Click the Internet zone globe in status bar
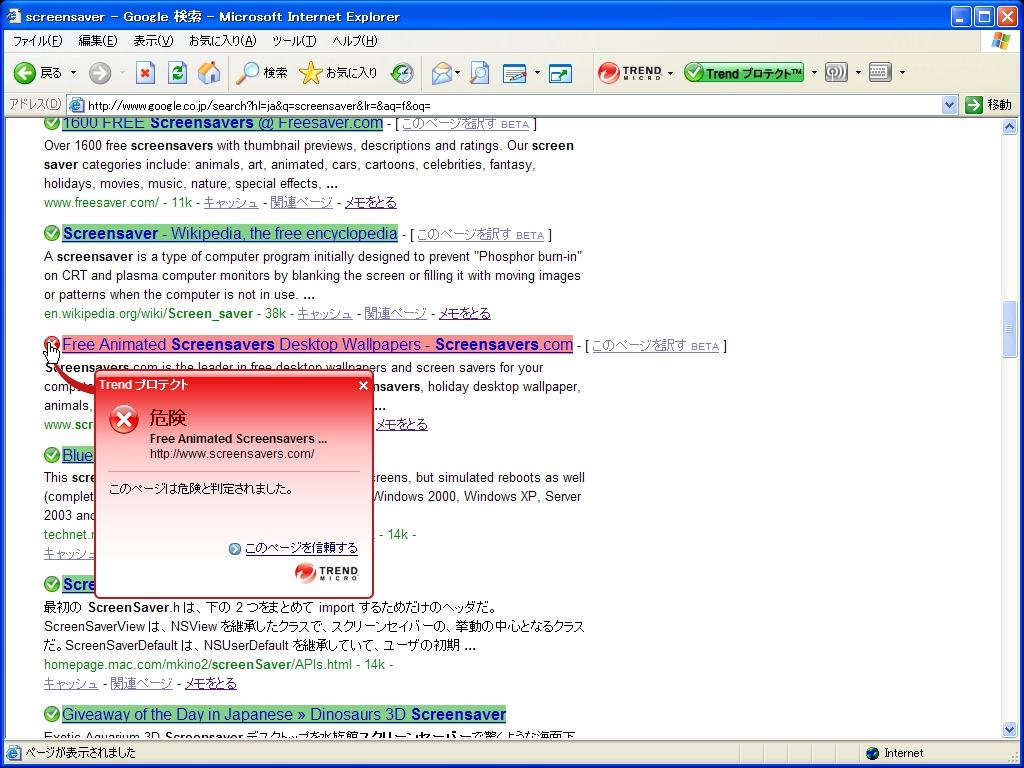The width and height of the screenshot is (1024, 768). tap(872, 753)
